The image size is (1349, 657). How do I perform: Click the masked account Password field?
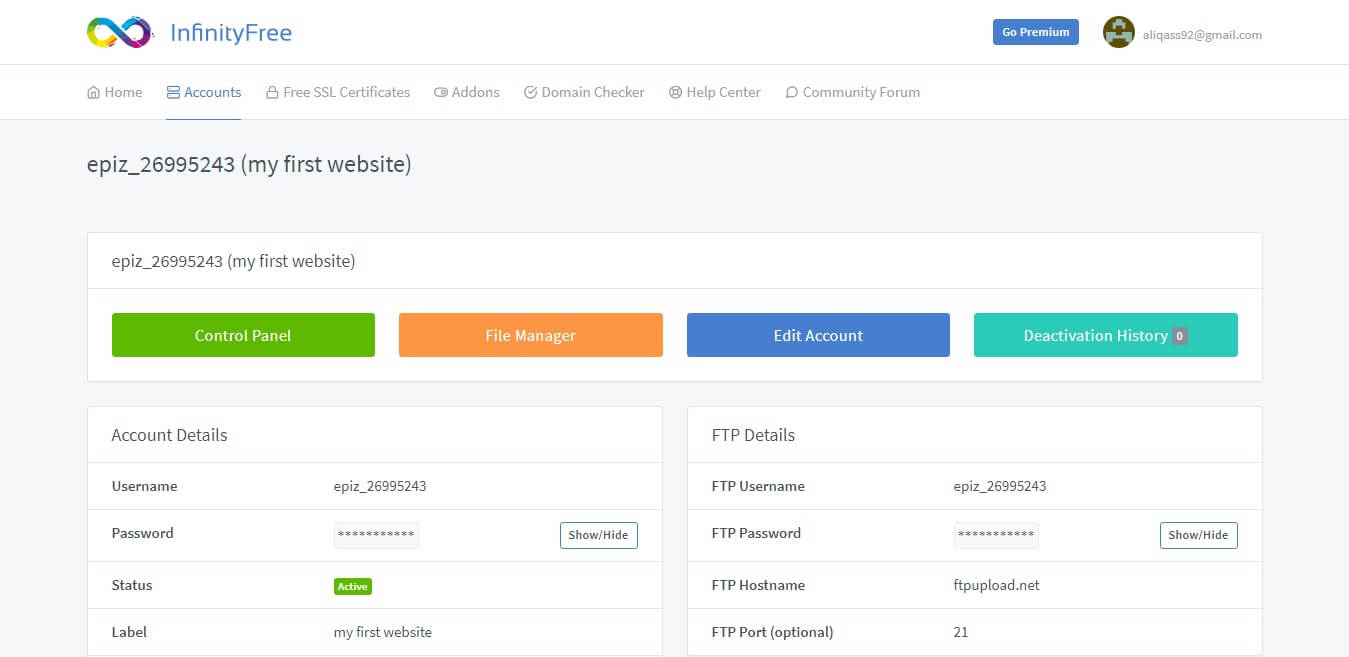376,535
